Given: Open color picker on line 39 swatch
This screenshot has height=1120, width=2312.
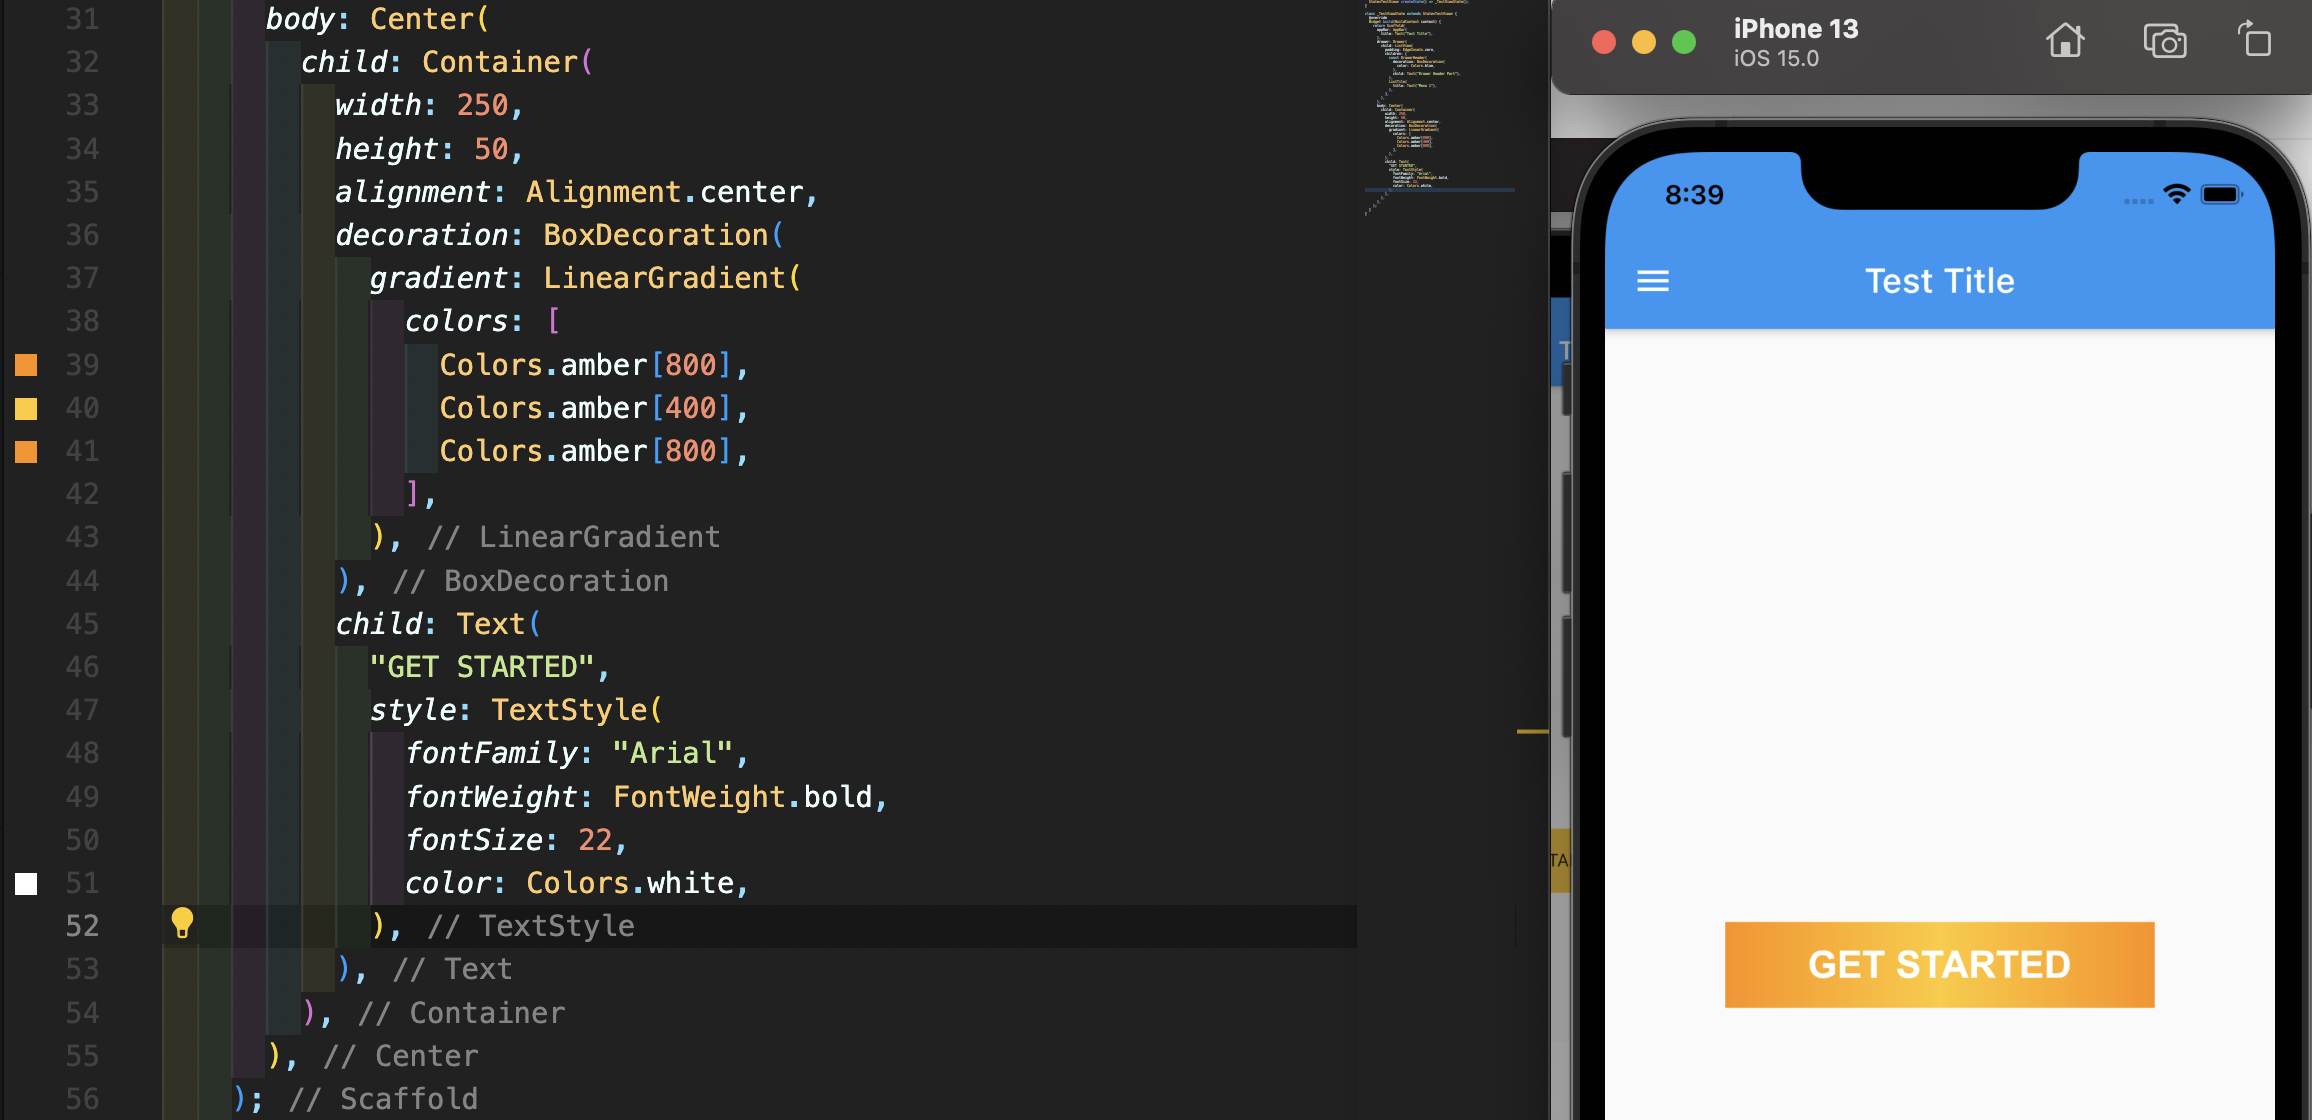Looking at the screenshot, I should pyautogui.click(x=26, y=365).
